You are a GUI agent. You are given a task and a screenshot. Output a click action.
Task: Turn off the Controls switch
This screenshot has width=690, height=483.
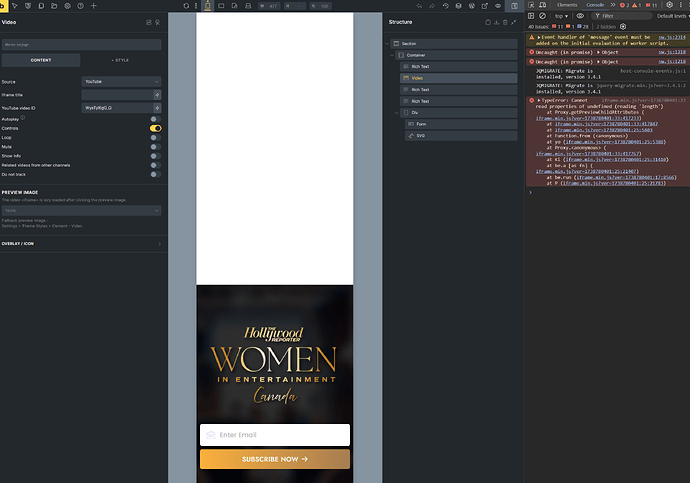pos(156,128)
